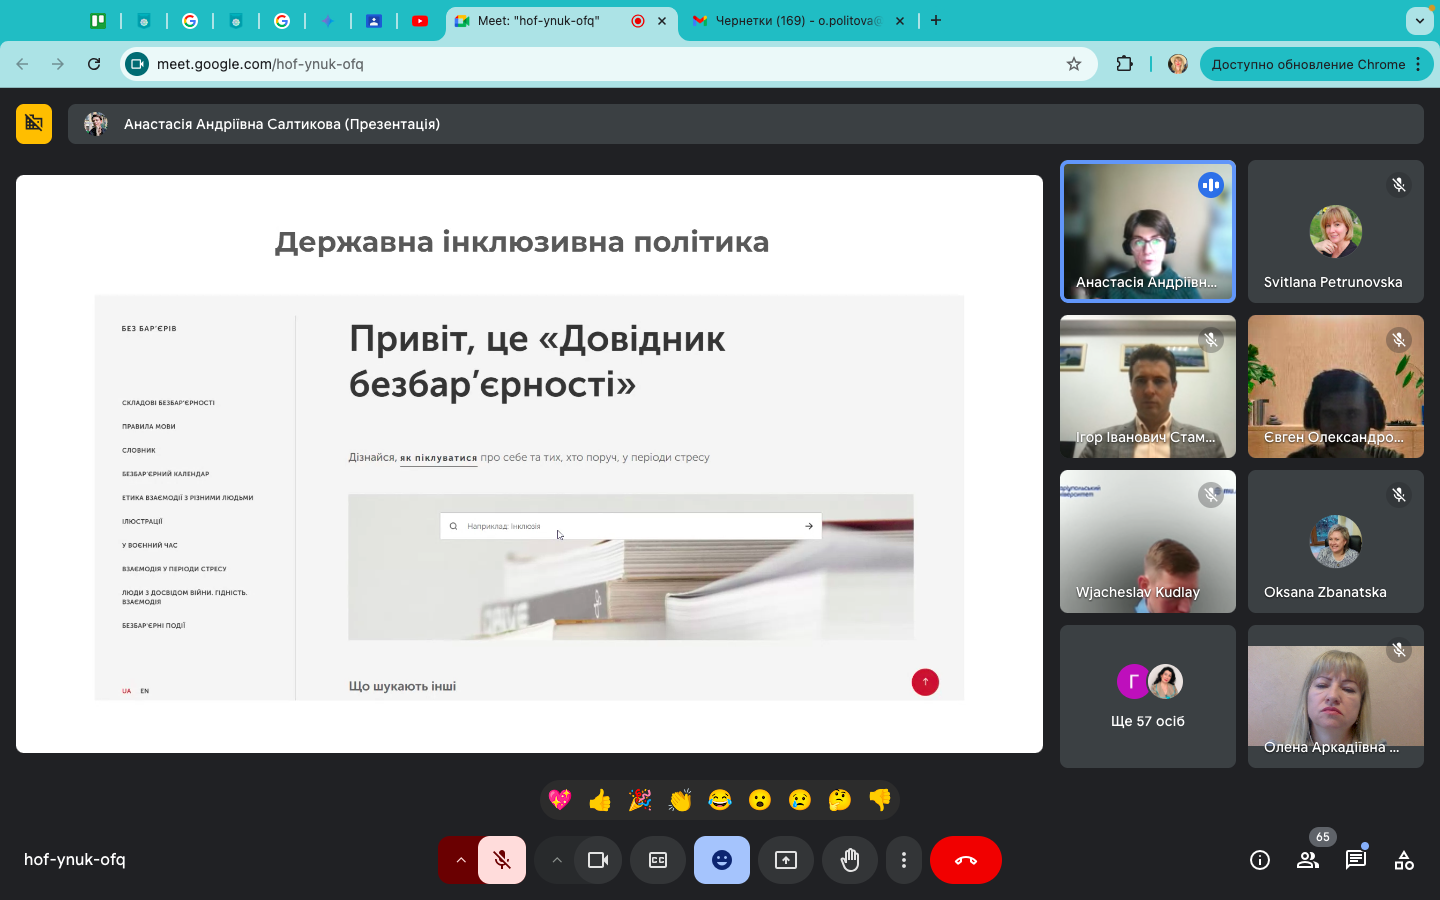Screen dimensions: 1440x900
Task: Raise hand in the meeting
Action: coord(850,860)
